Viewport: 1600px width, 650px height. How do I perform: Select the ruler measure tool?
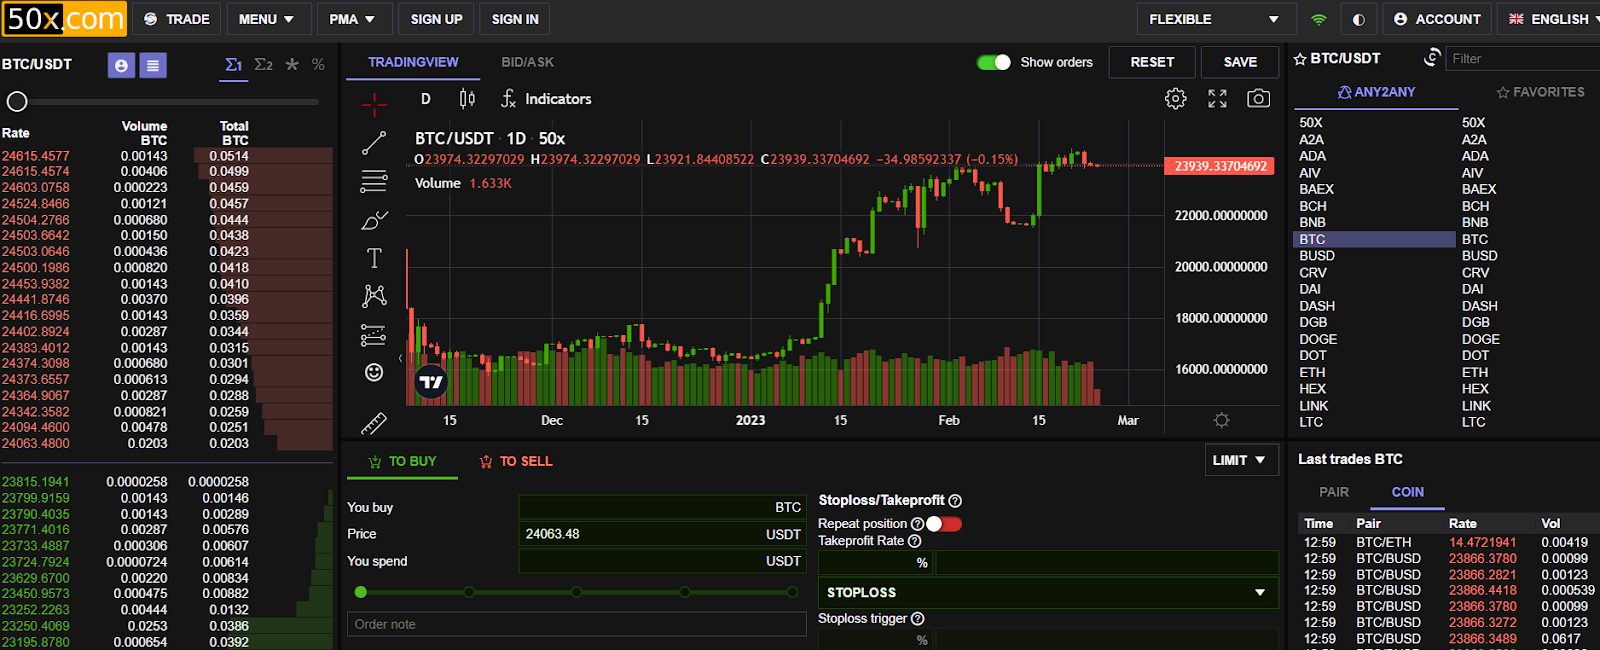coord(374,423)
